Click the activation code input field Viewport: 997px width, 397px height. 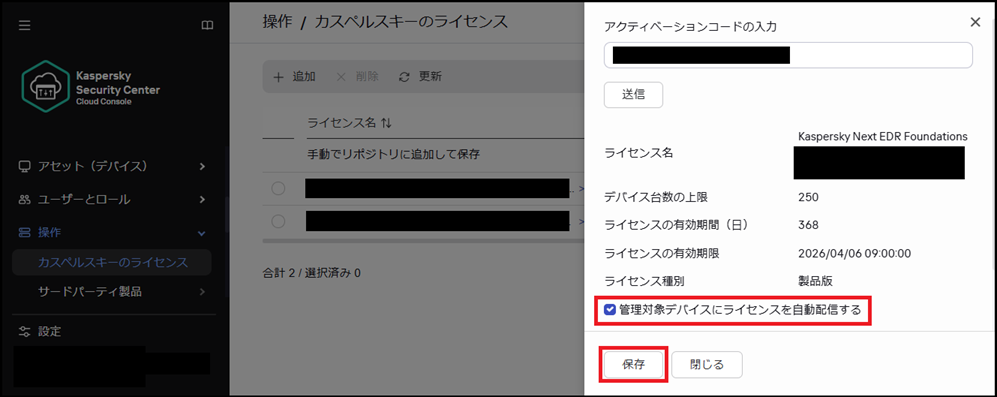(x=788, y=55)
